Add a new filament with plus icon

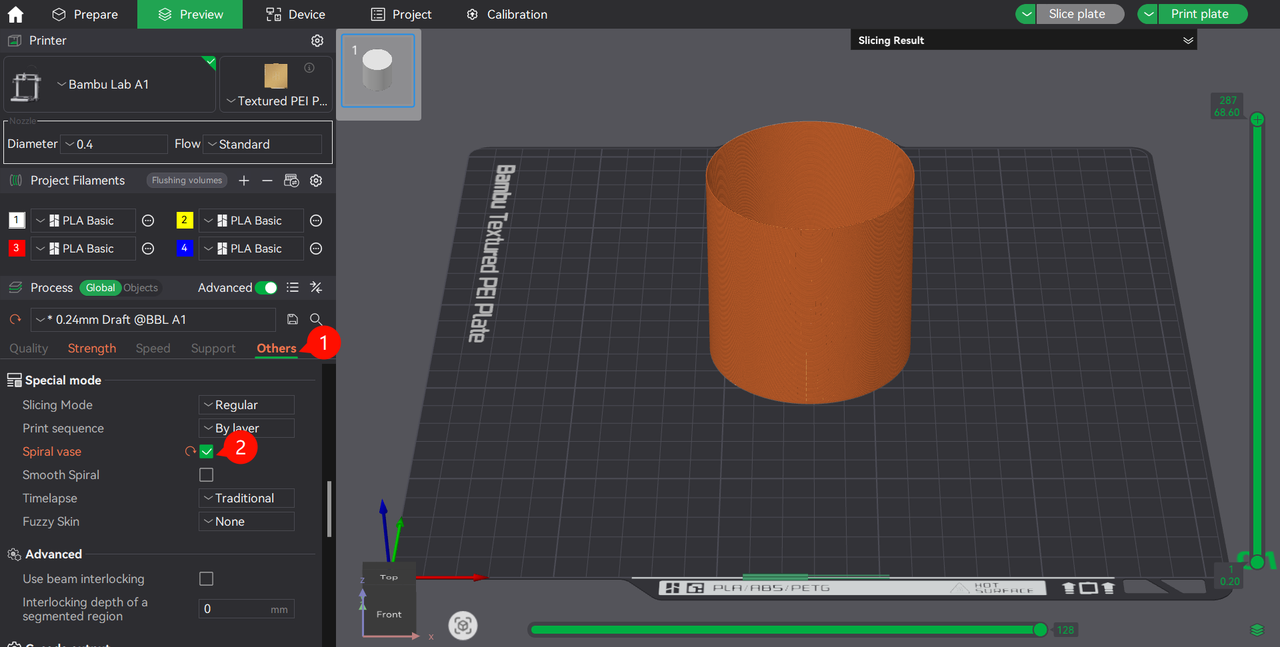[x=244, y=181]
